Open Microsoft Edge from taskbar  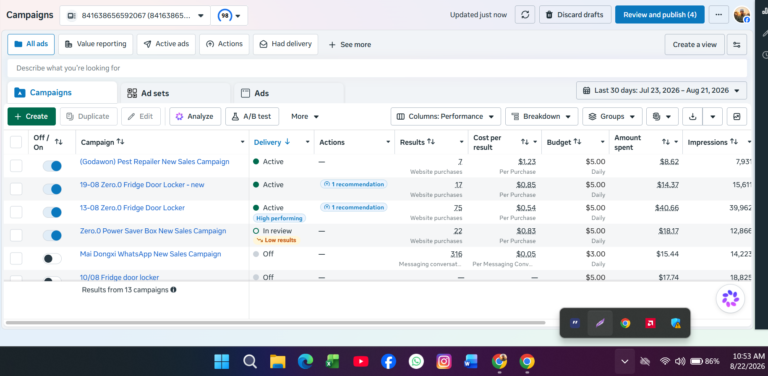[305, 362]
